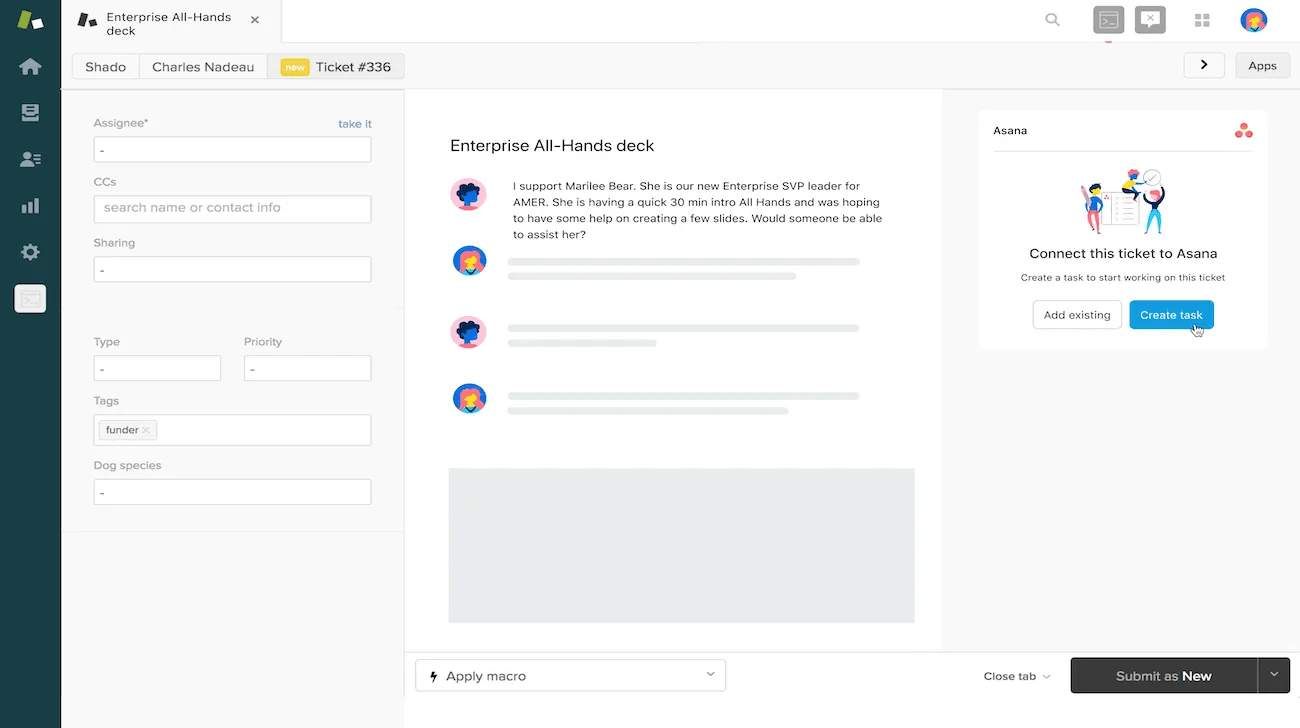
Task: Open Admin settings via the gear icon
Action: (29, 252)
